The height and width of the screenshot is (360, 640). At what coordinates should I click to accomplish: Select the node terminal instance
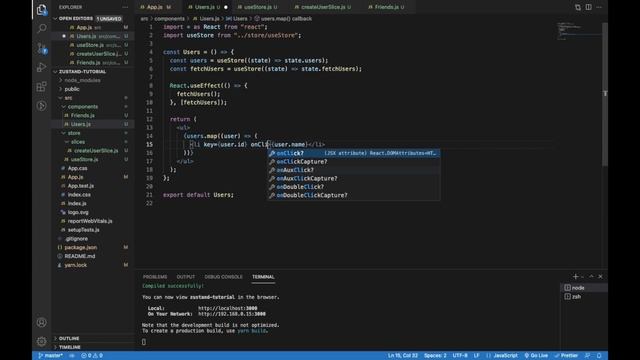(x=584, y=288)
